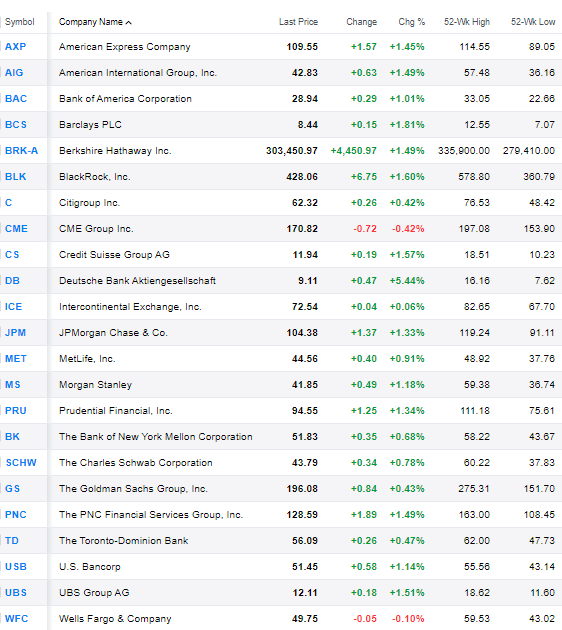
Task: Sort by 52-Wk Low column header
Action: 533,22
